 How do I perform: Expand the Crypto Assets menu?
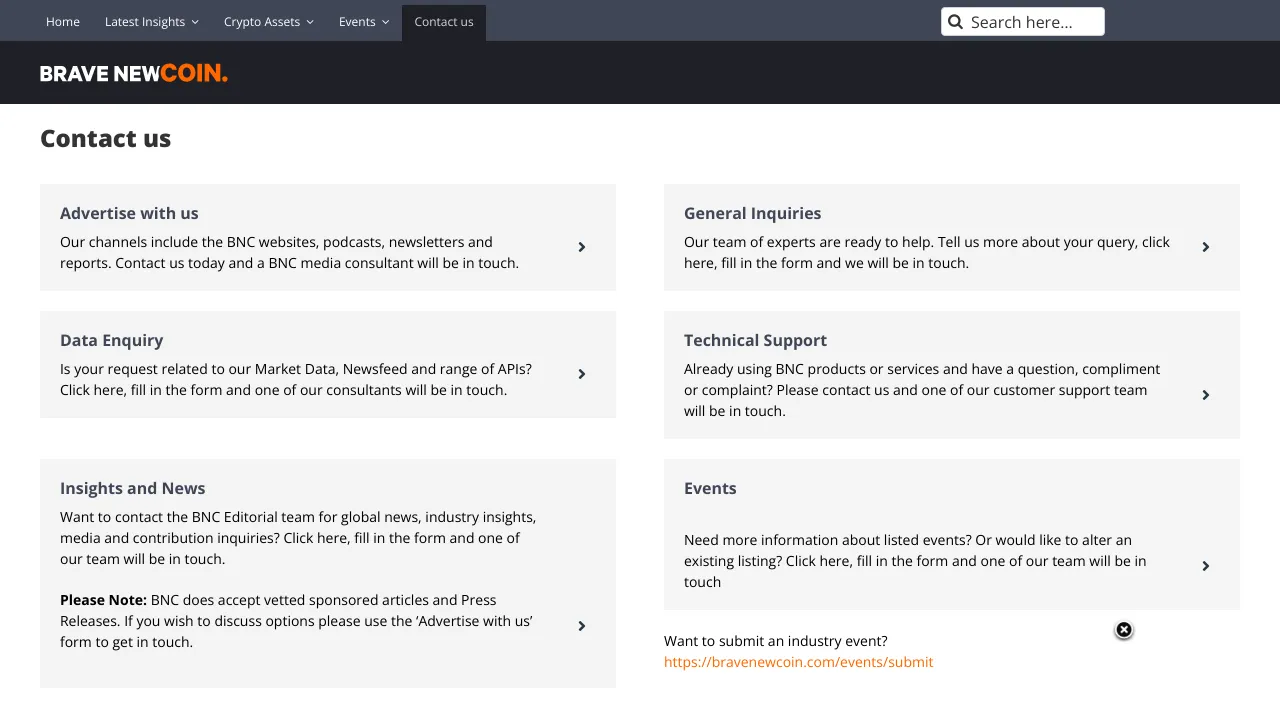[x=268, y=22]
